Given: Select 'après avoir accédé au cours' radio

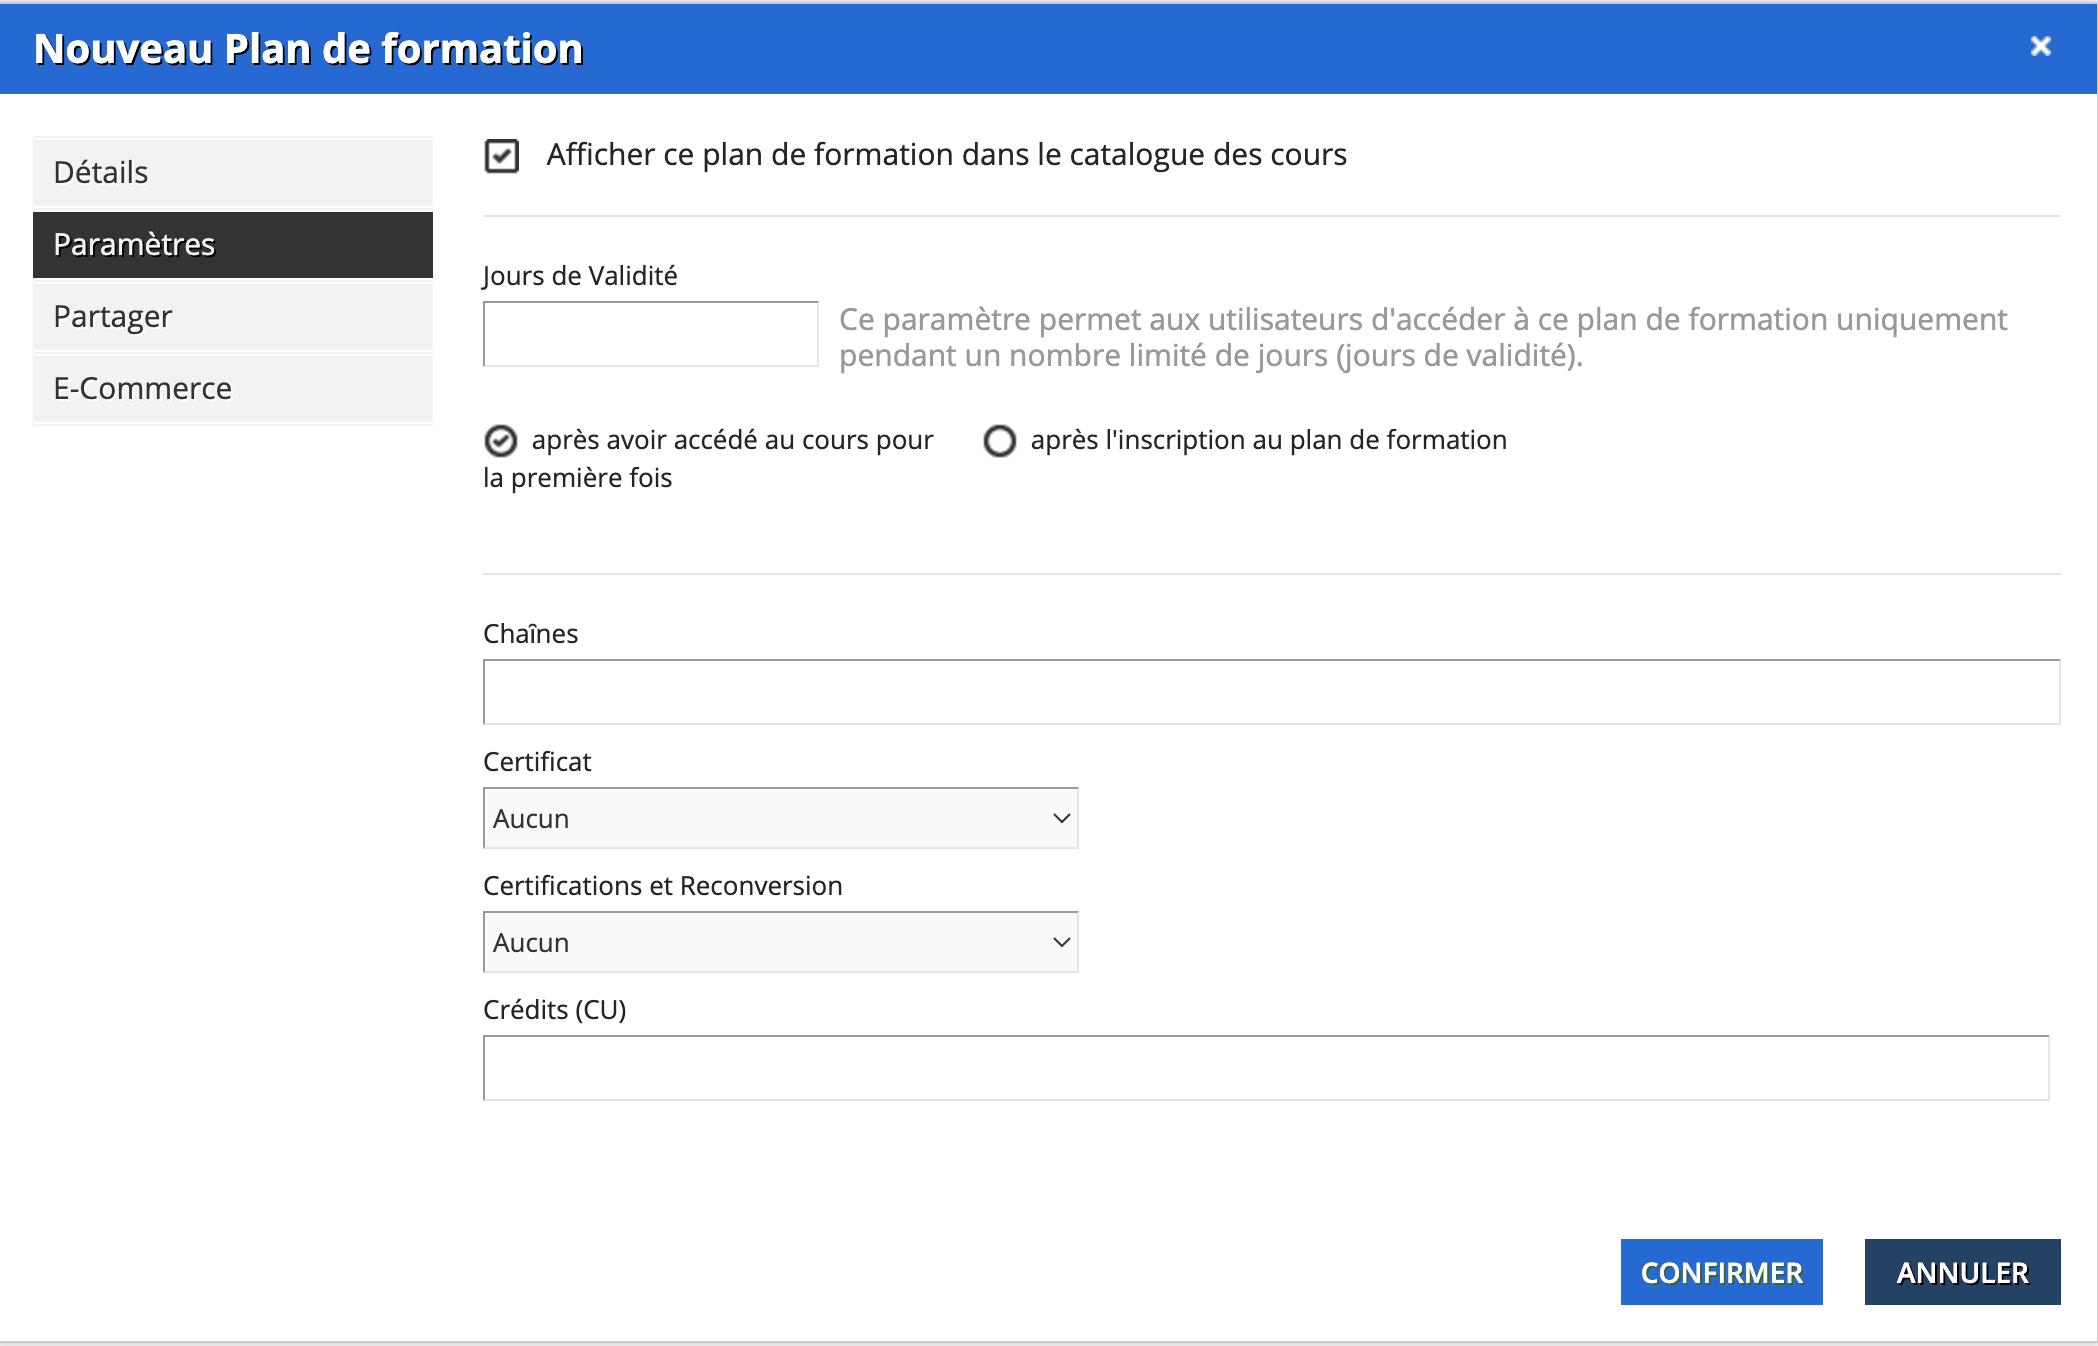Looking at the screenshot, I should (x=500, y=441).
